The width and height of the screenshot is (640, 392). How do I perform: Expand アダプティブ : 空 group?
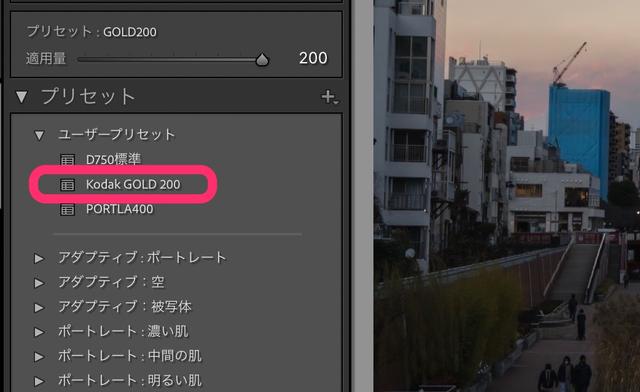pos(39,283)
